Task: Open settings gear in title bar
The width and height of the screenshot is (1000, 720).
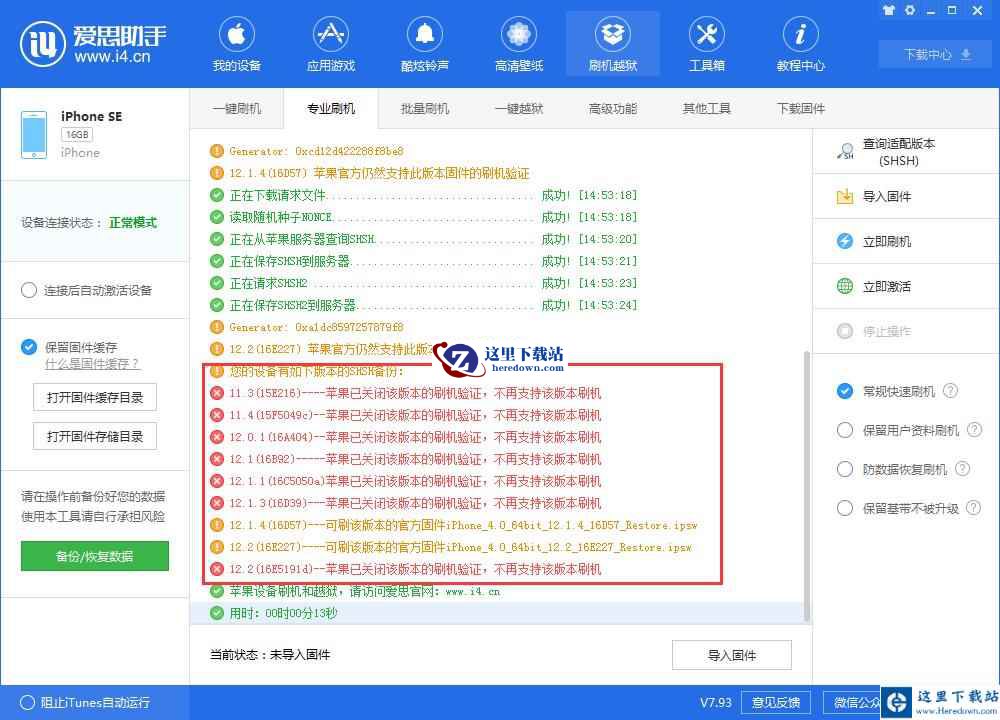Action: coord(910,10)
